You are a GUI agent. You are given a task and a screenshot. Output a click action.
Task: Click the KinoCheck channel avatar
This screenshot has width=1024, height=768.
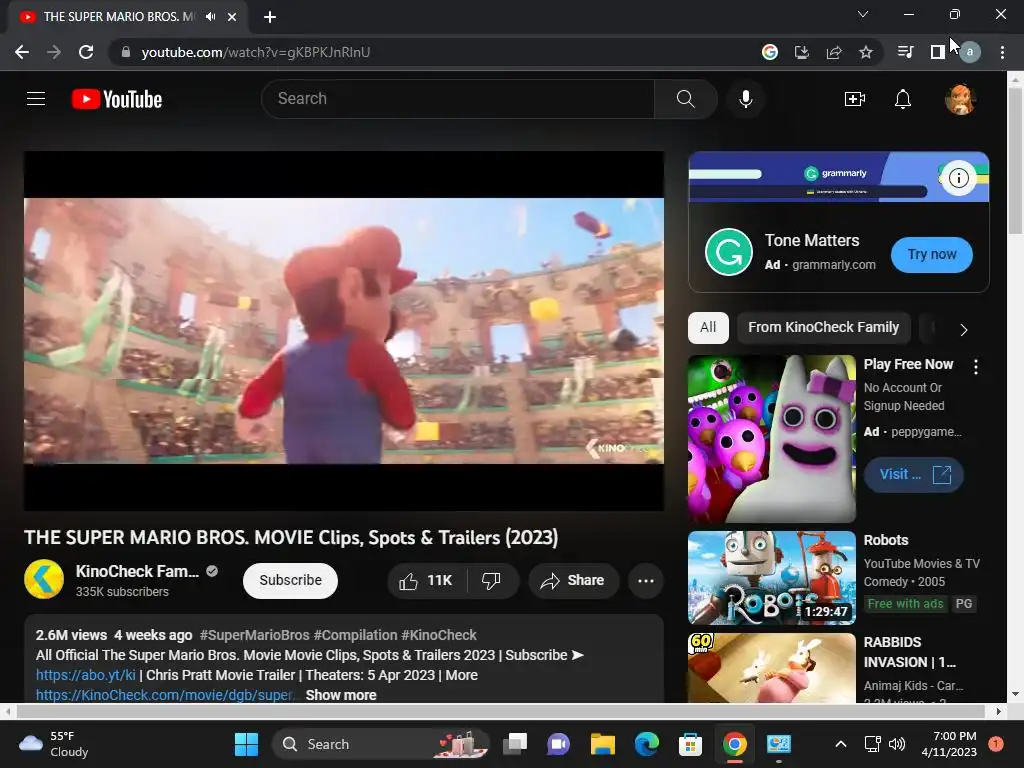(44, 579)
